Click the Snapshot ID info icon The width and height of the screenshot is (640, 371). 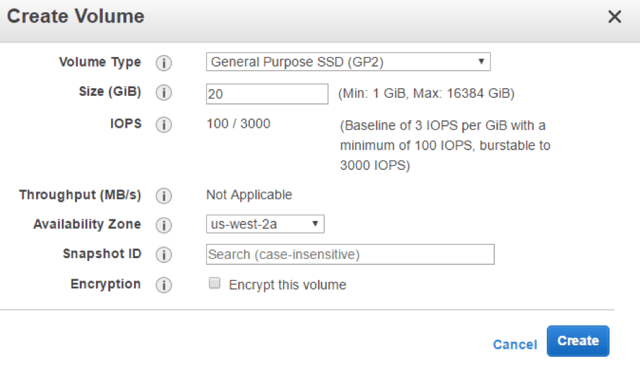164,255
